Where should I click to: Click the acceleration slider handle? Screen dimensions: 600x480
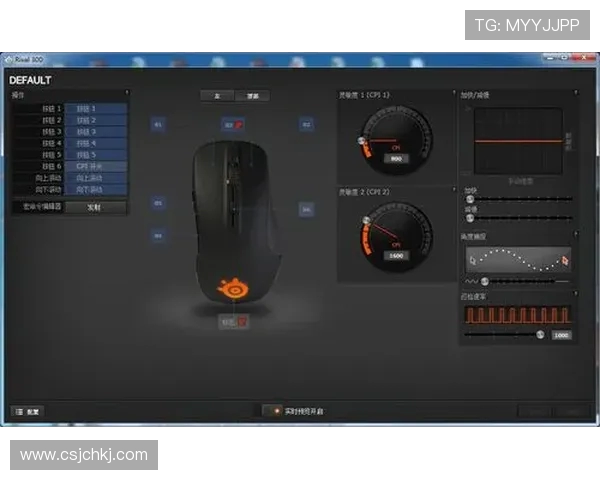pos(470,199)
